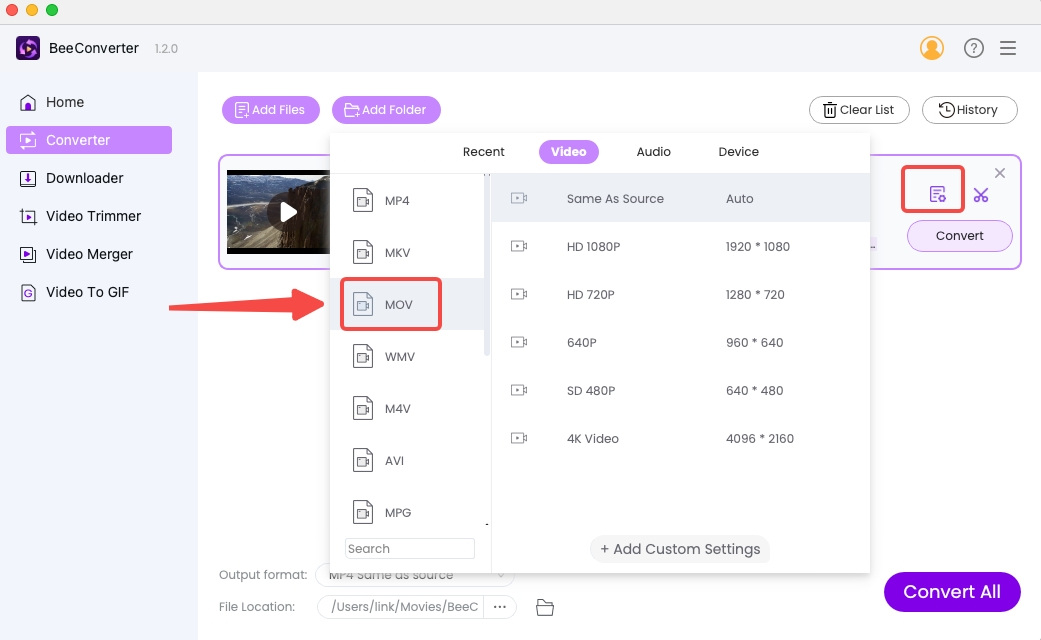Open output folder icon beside file location
Screen dimensions: 1041x640
545,607
